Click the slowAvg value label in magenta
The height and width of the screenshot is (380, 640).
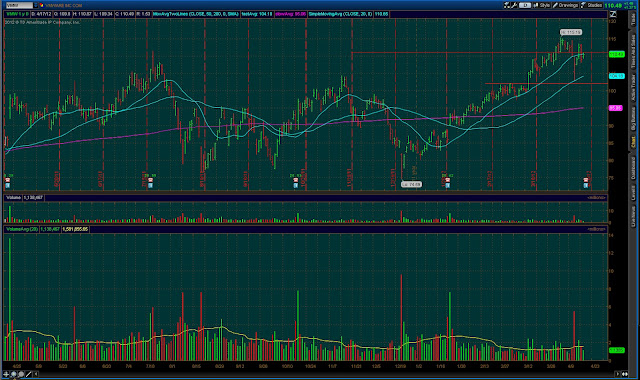point(291,14)
